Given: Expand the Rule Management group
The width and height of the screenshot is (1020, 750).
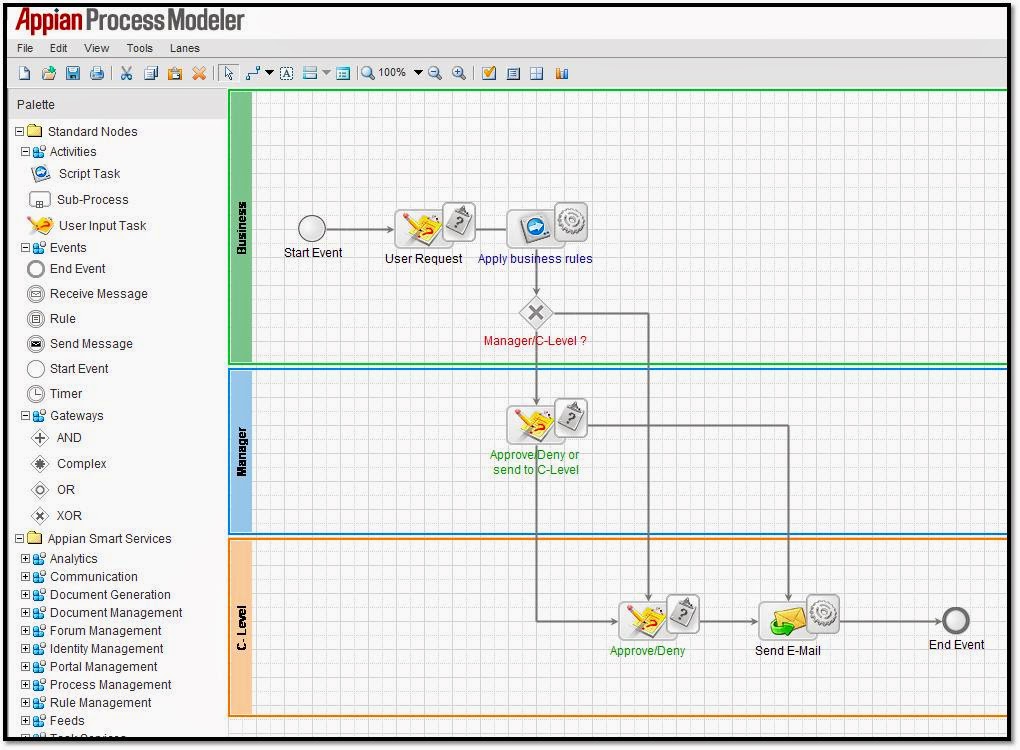Looking at the screenshot, I should (25, 703).
